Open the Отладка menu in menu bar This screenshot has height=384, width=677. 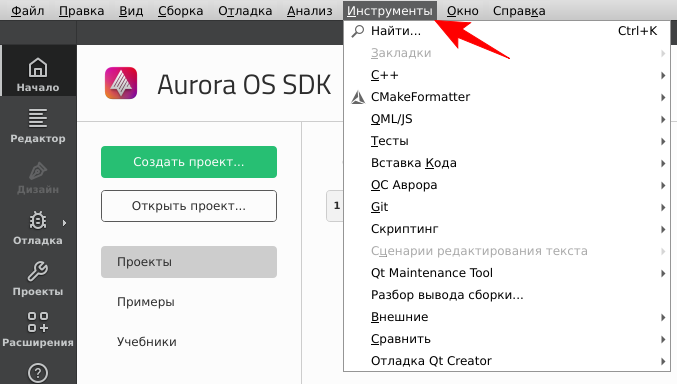click(x=245, y=10)
